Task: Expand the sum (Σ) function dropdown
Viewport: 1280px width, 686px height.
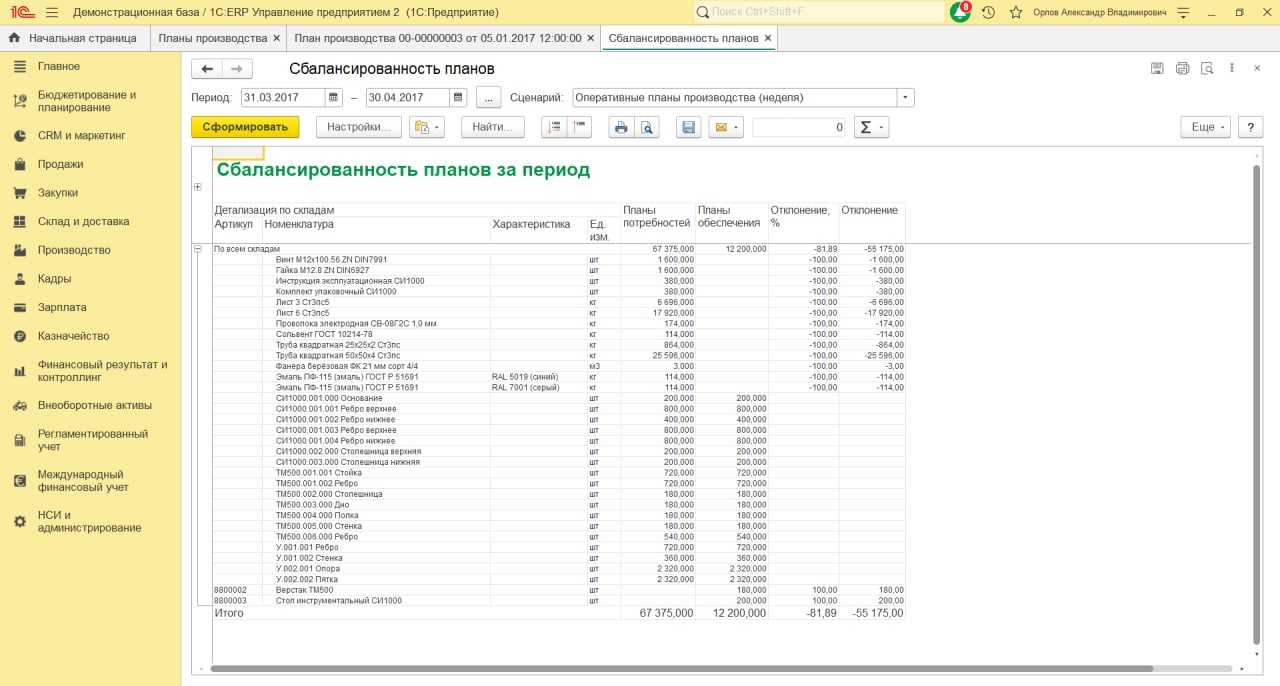Action: [x=871, y=127]
